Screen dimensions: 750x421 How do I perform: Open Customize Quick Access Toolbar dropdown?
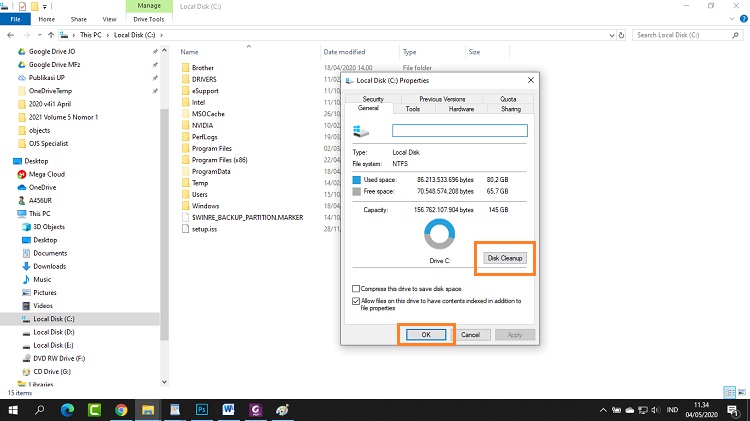[x=44, y=7]
